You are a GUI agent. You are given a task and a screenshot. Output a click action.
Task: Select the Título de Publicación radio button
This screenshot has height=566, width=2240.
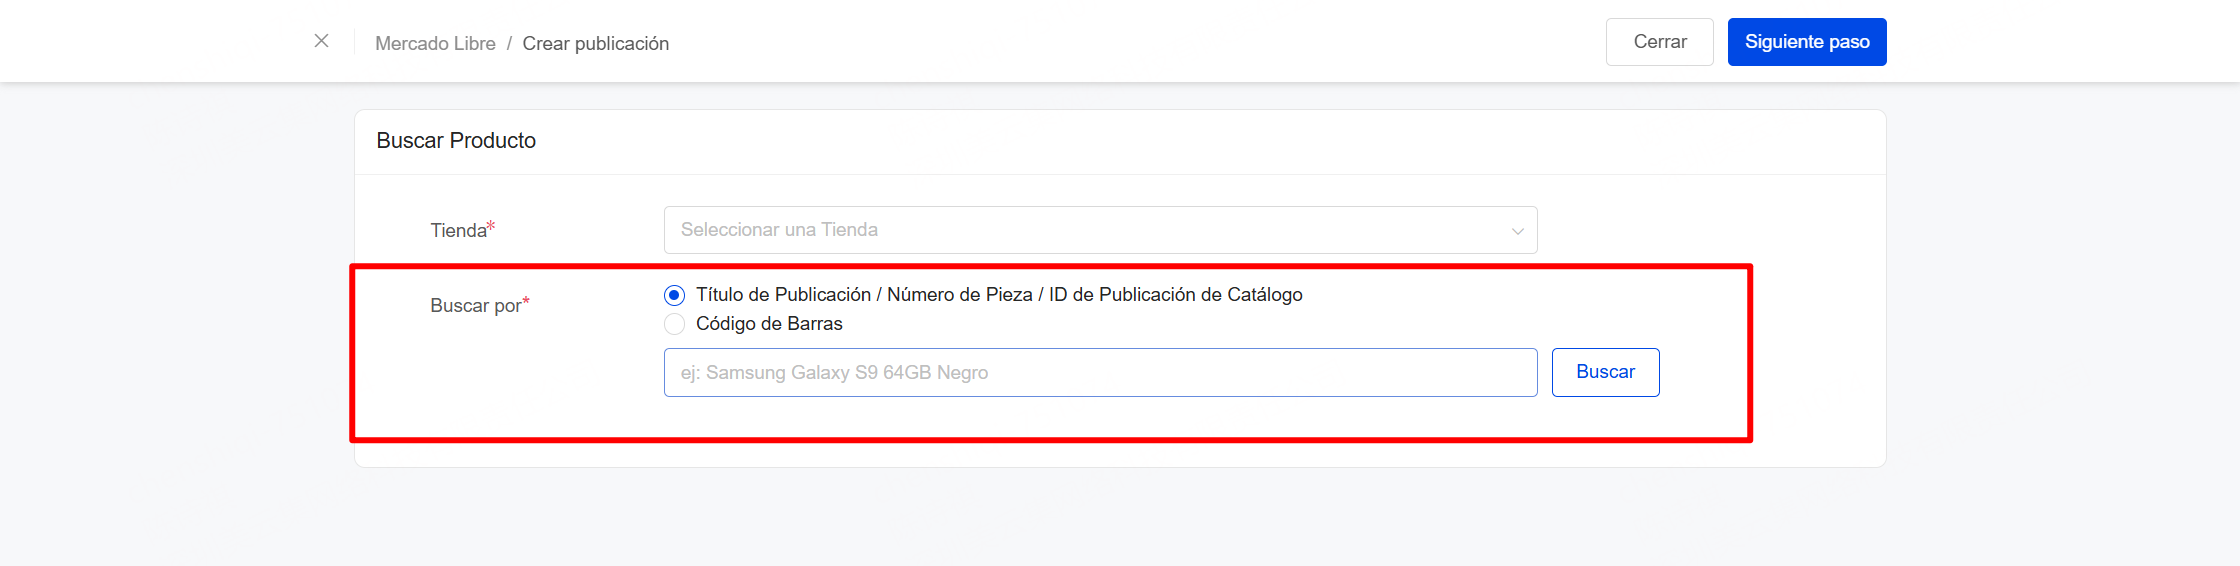tap(675, 295)
